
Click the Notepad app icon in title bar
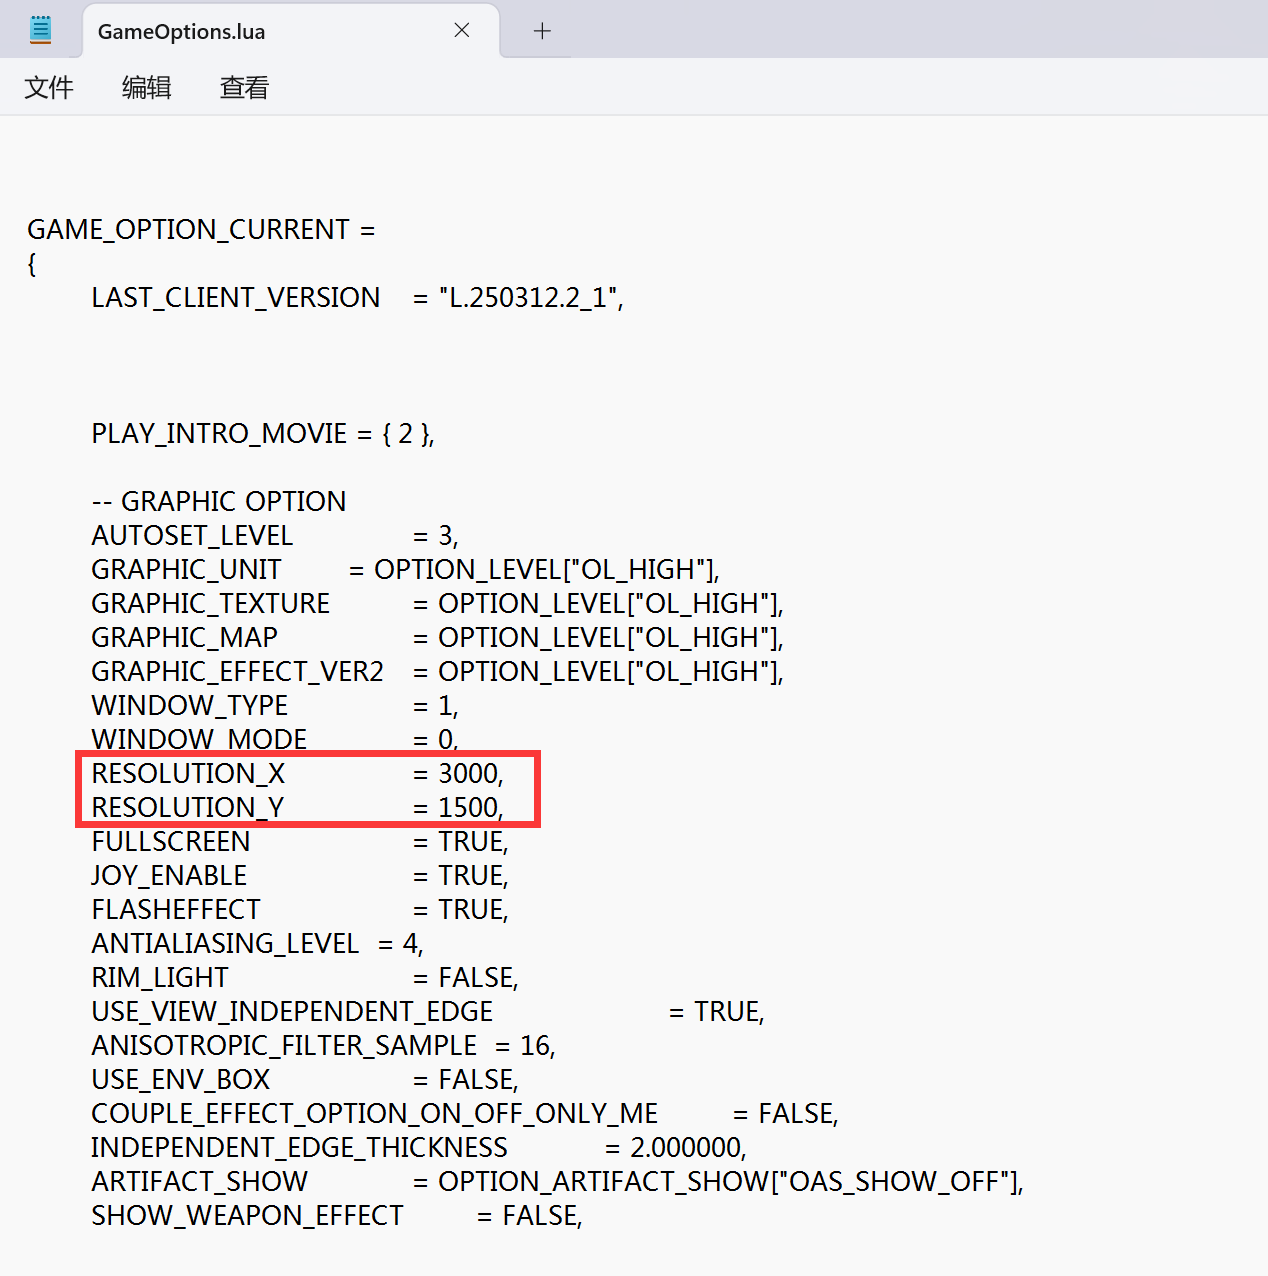[40, 30]
